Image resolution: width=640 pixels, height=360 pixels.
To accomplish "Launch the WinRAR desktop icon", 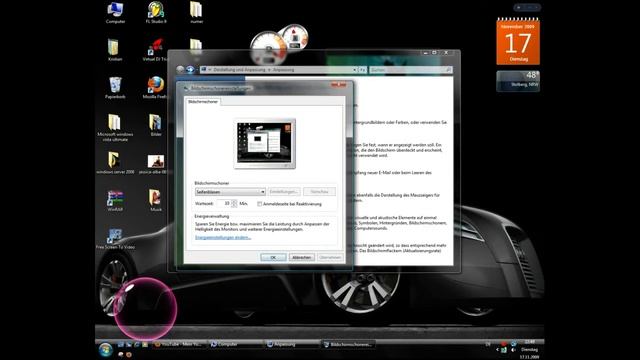I will coord(115,200).
